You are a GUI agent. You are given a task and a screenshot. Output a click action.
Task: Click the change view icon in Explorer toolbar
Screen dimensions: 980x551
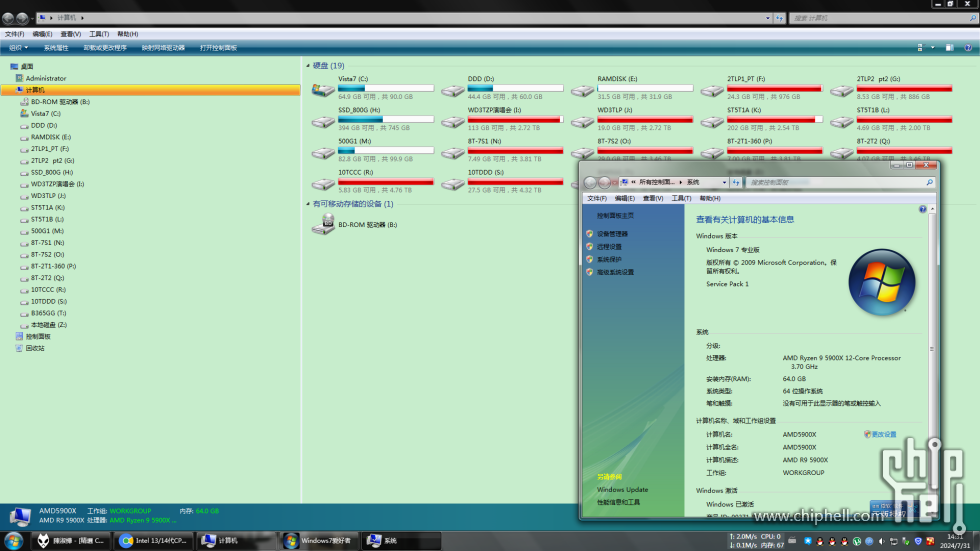pyautogui.click(x=920, y=47)
